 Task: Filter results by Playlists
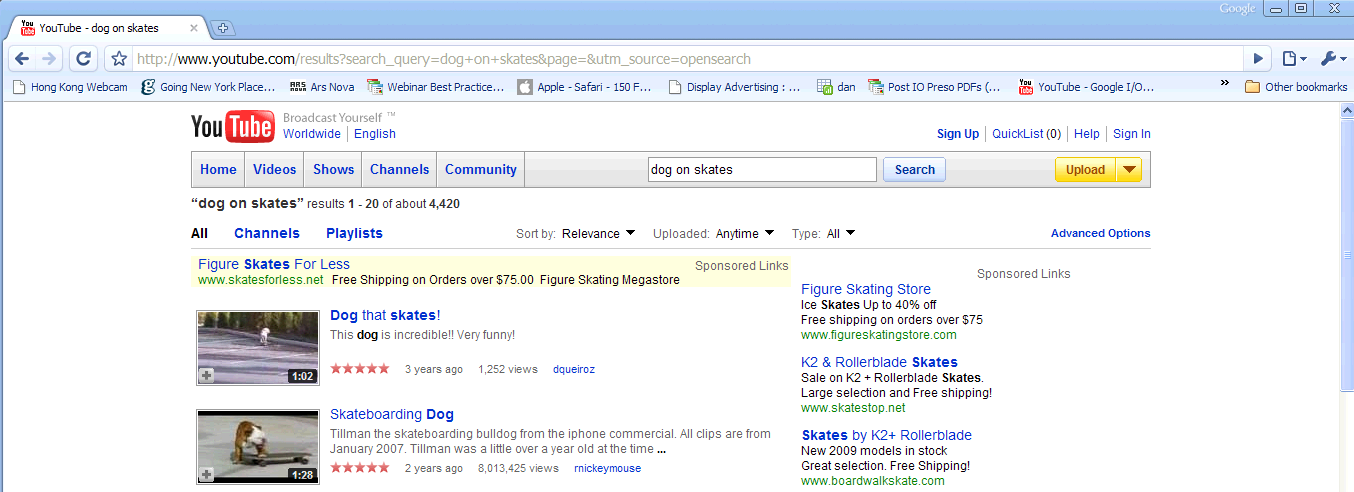click(354, 233)
